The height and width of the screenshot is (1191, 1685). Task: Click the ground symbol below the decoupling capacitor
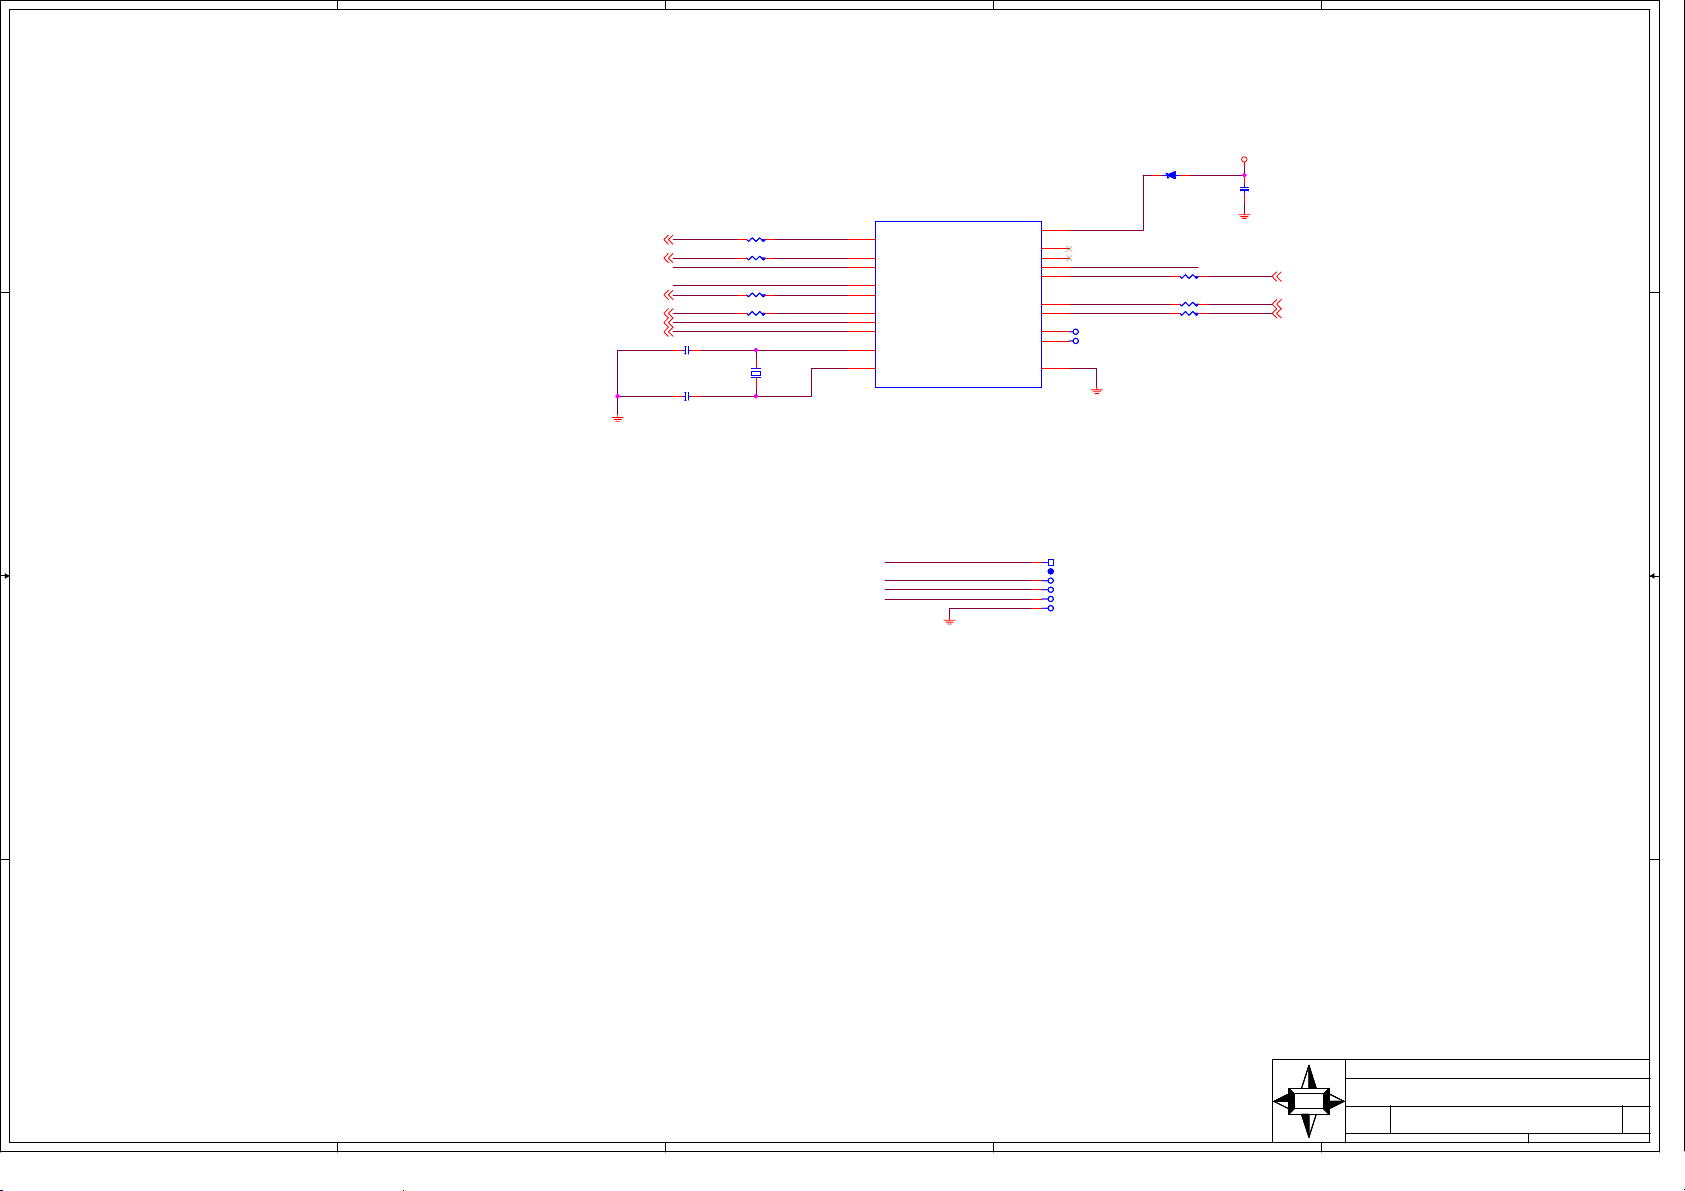click(1244, 215)
